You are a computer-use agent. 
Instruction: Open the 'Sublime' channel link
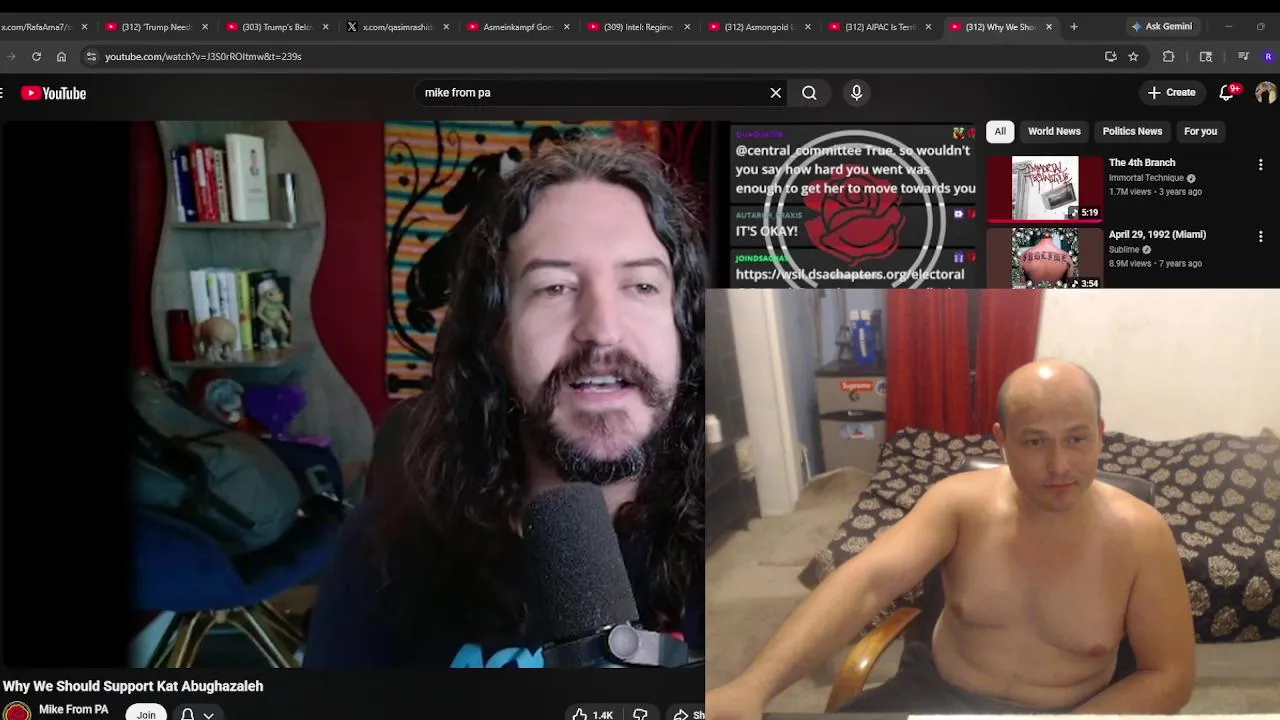click(x=1124, y=250)
